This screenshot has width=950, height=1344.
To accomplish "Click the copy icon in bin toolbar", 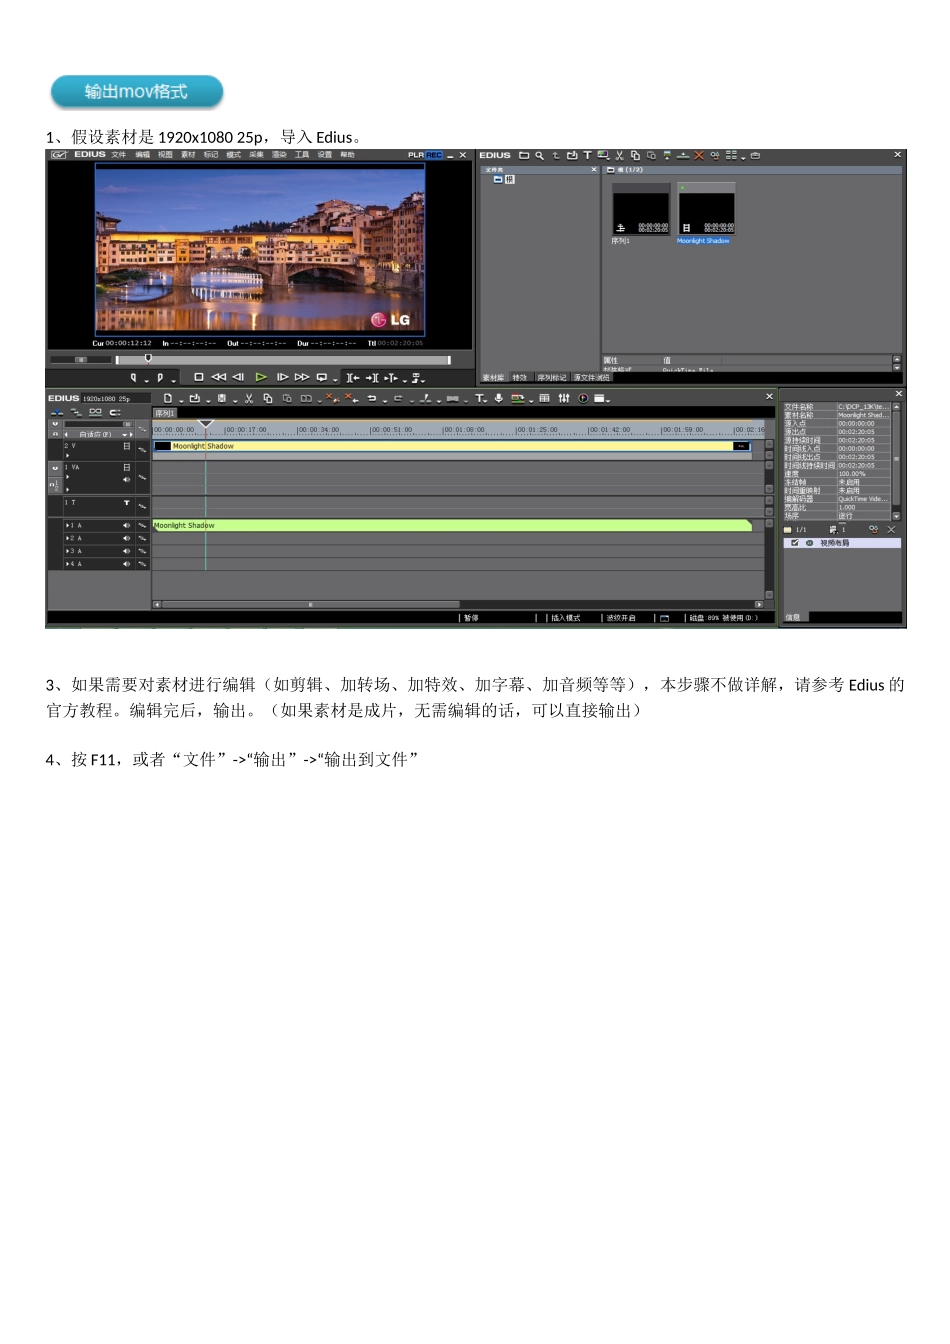I will [x=635, y=156].
